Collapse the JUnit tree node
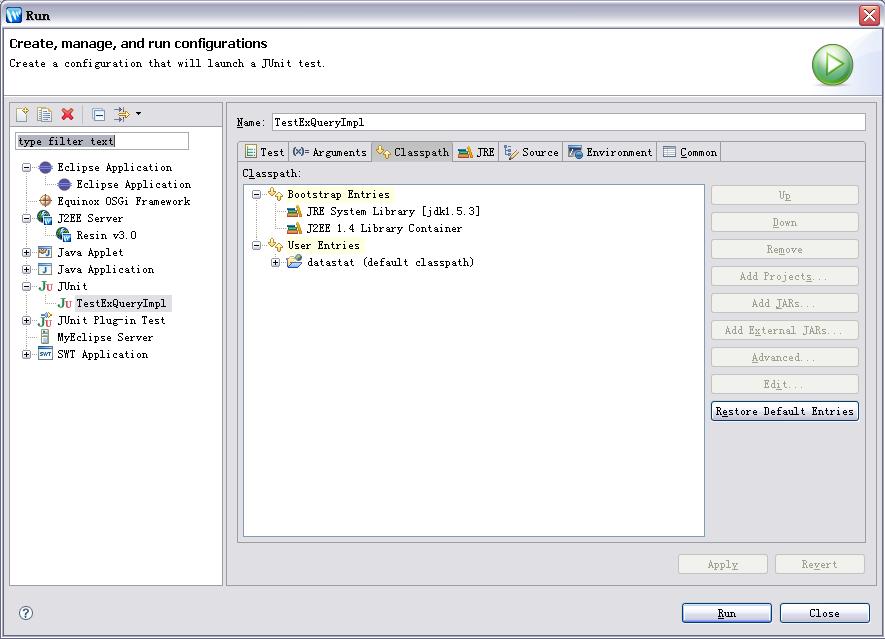Viewport: 885px width, 639px height. [27, 286]
